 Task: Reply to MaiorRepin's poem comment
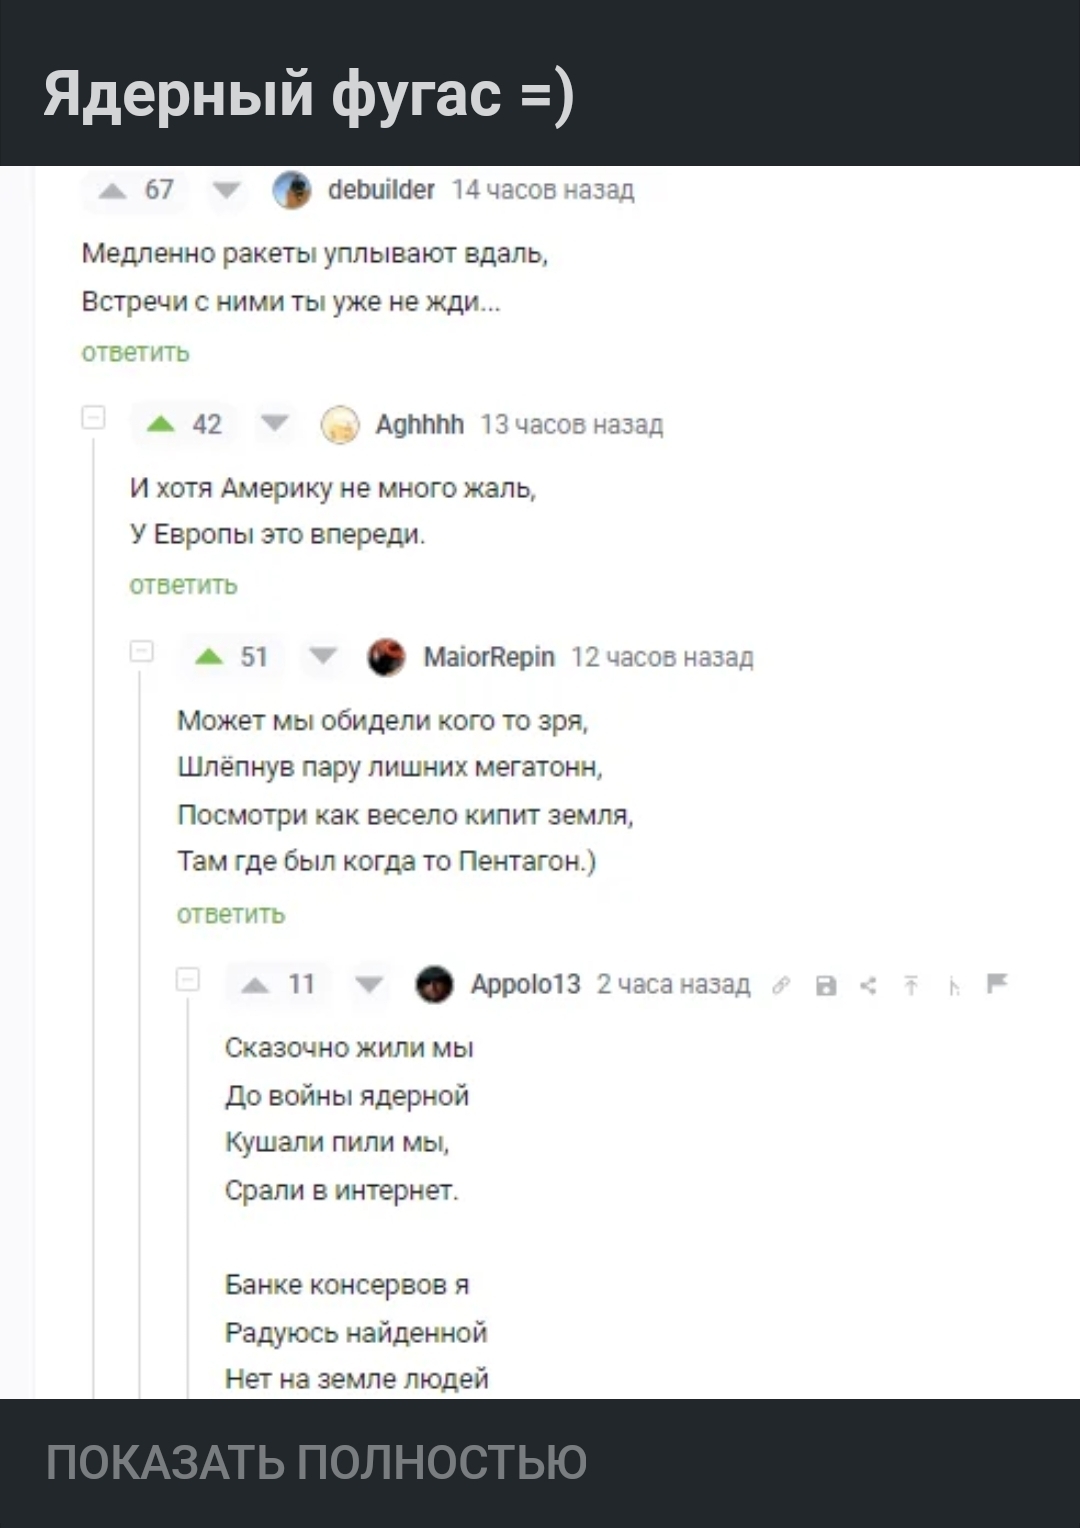231,914
